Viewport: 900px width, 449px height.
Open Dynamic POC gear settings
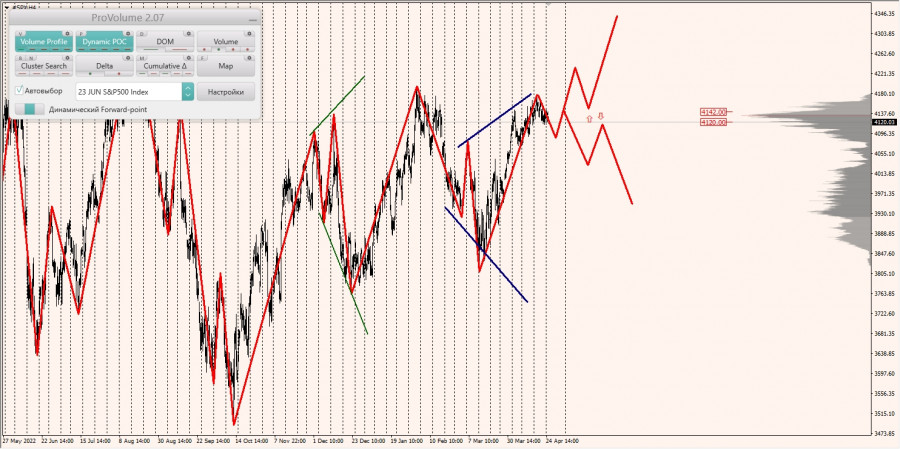coord(128,33)
